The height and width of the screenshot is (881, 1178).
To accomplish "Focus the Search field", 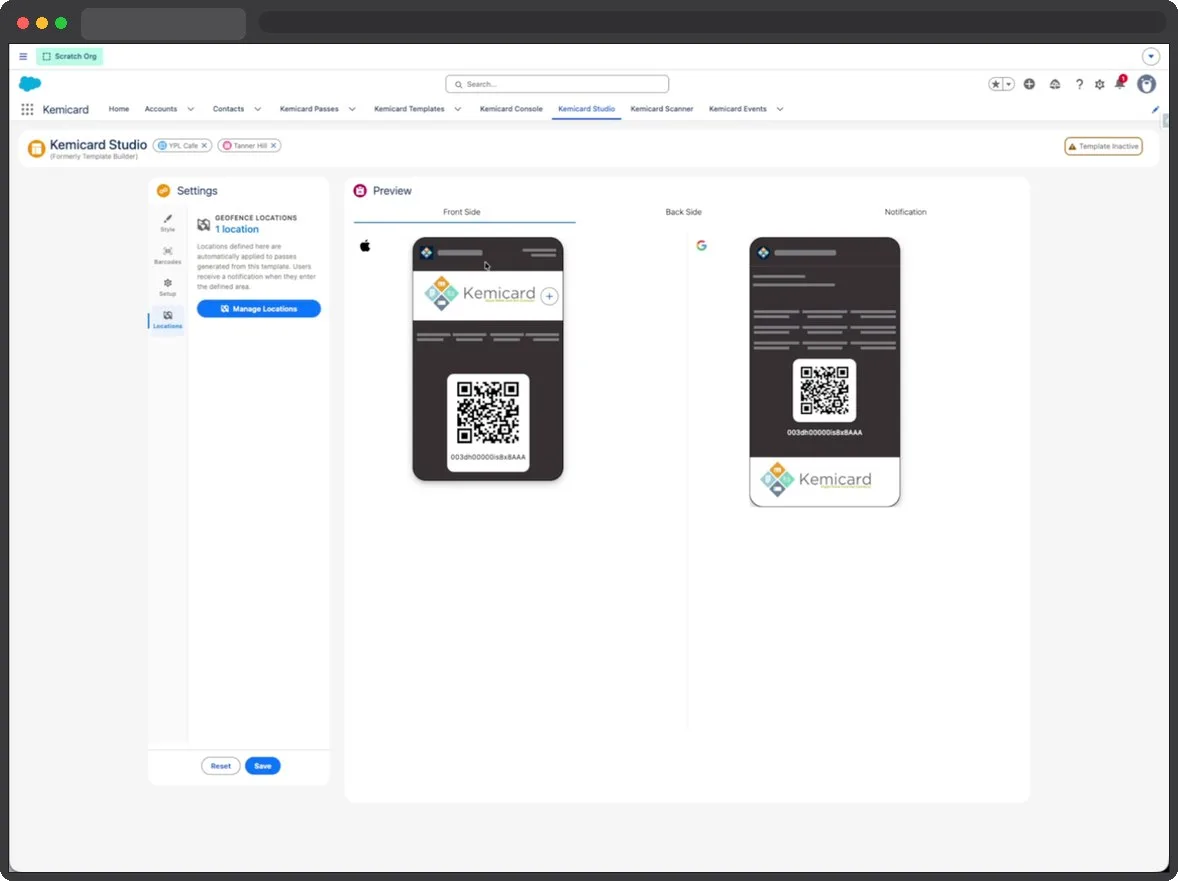I will tap(557, 84).
